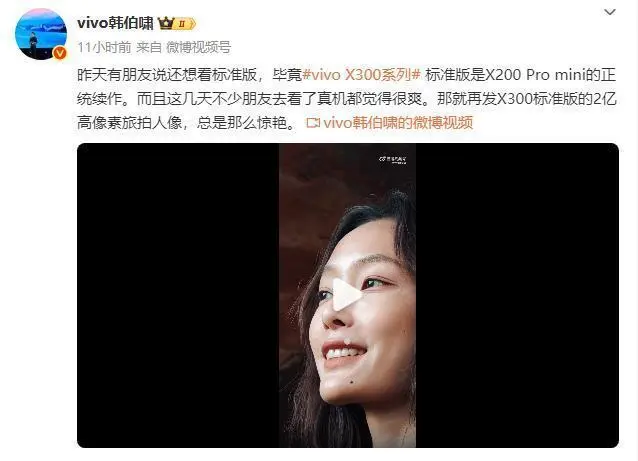This screenshot has width=638, height=461.
Task: Open the #vivo X300系列# hashtag topic
Action: (362, 75)
